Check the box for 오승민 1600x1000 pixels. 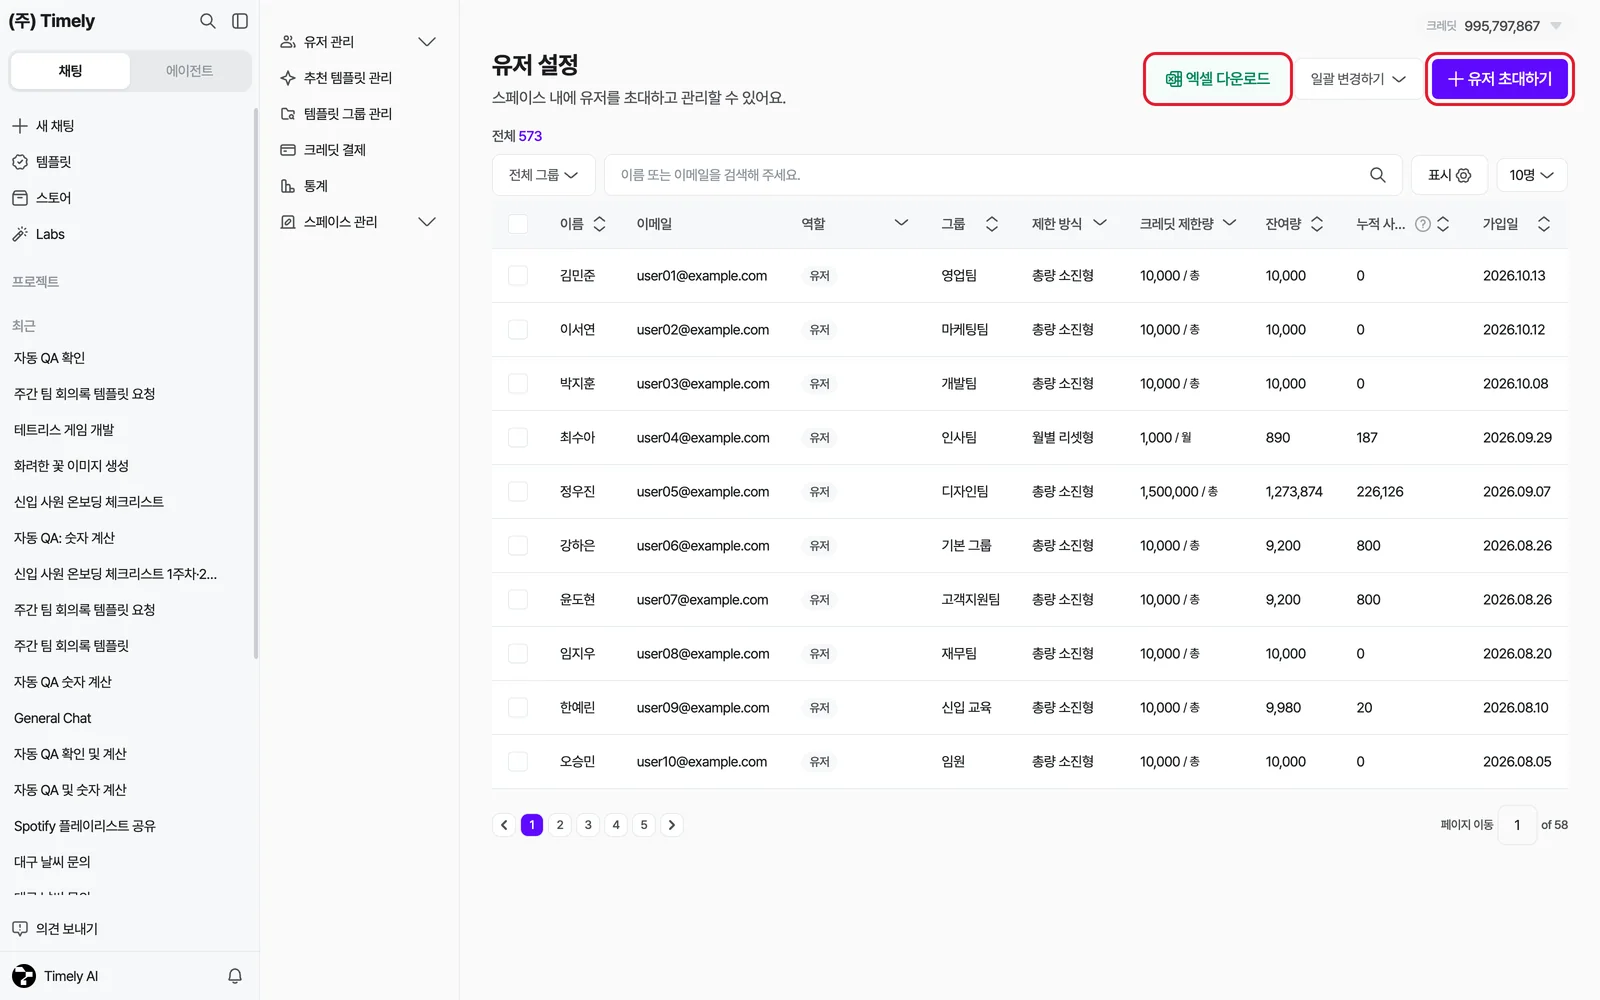click(x=518, y=762)
